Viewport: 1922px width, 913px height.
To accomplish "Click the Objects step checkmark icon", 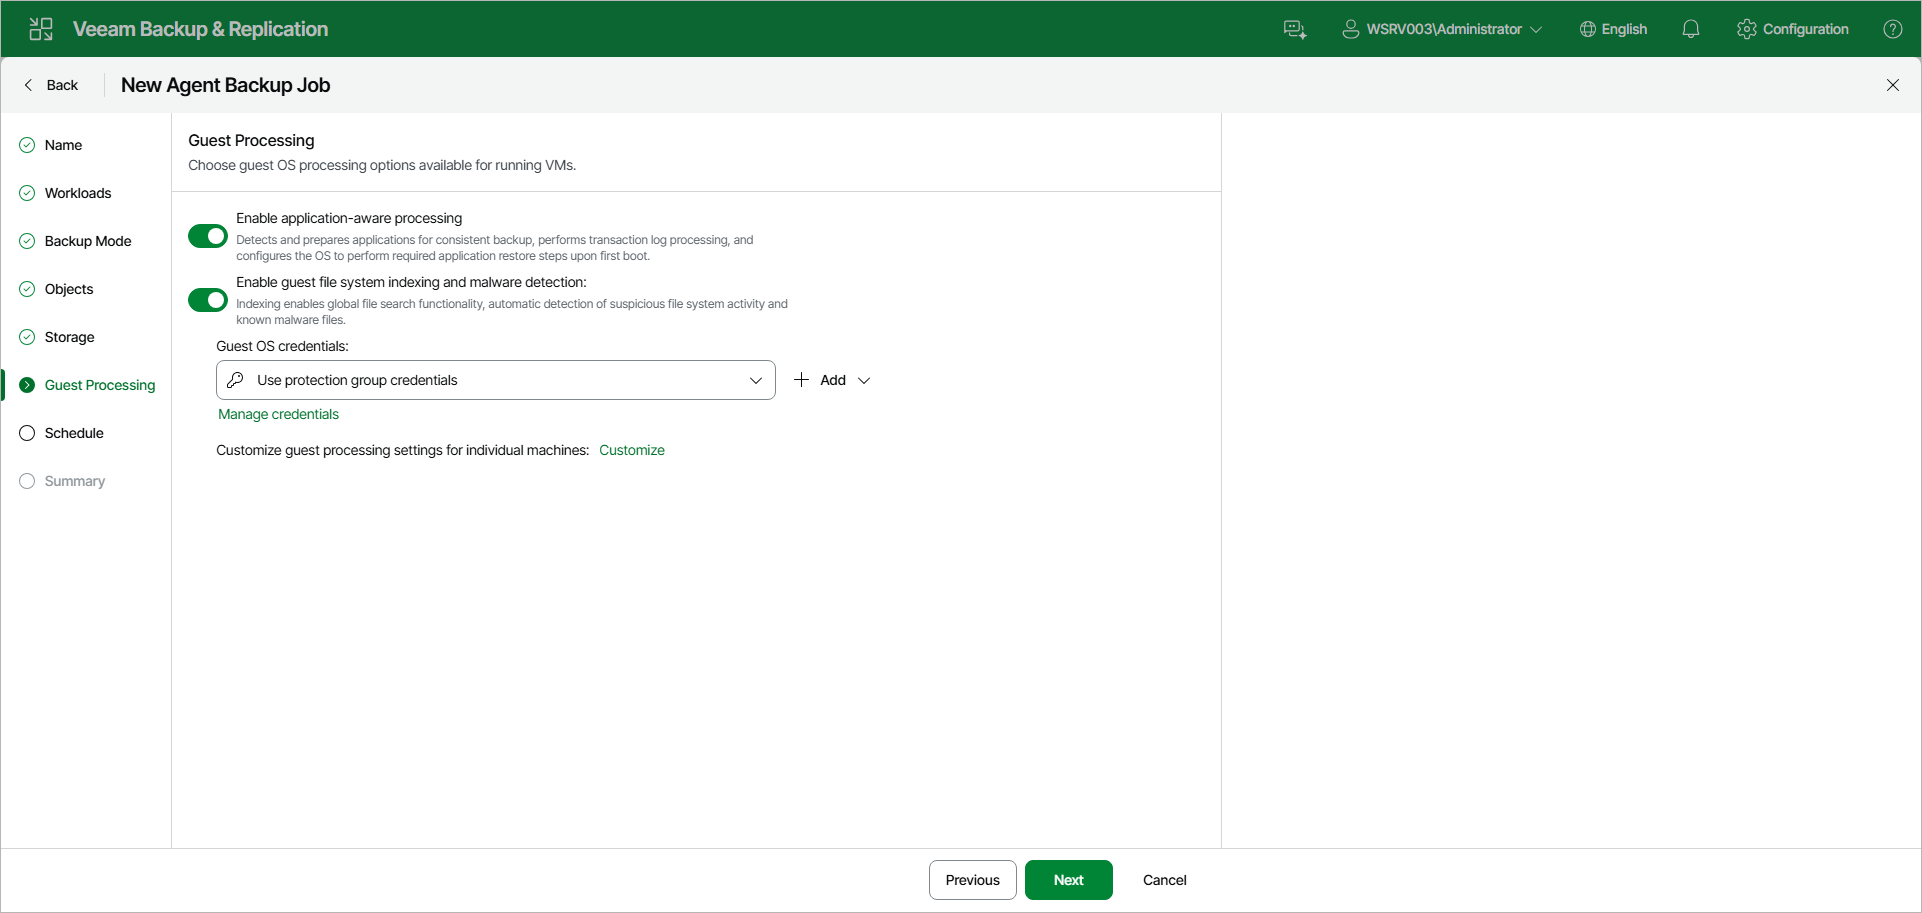I will tap(27, 289).
